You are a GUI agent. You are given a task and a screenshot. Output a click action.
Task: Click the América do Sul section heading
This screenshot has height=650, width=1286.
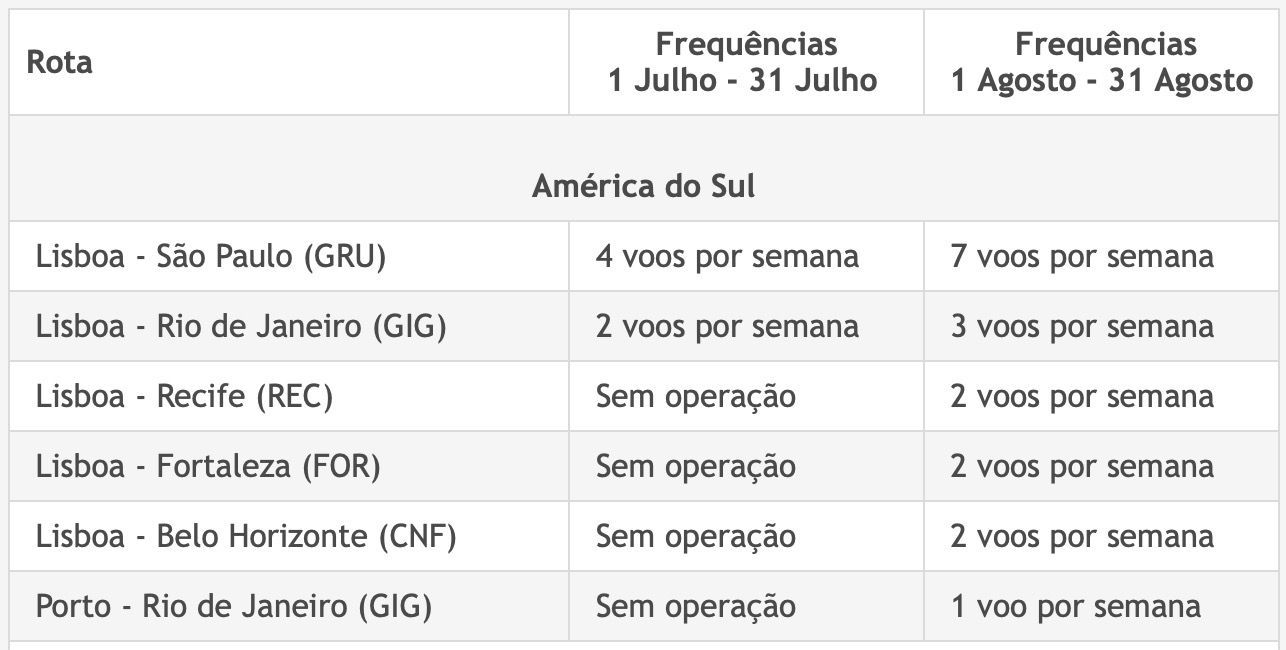644,186
